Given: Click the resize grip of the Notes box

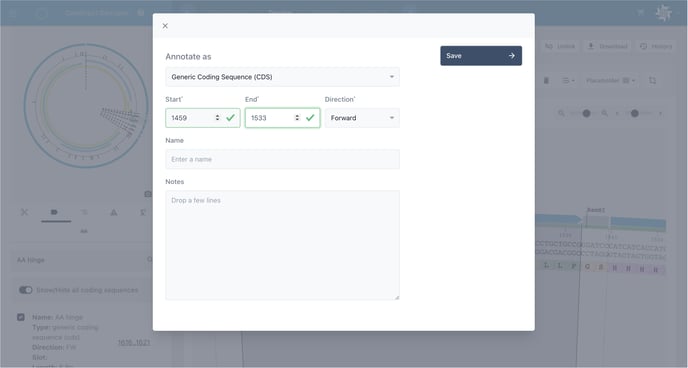Looking at the screenshot, I should pyautogui.click(x=397, y=297).
